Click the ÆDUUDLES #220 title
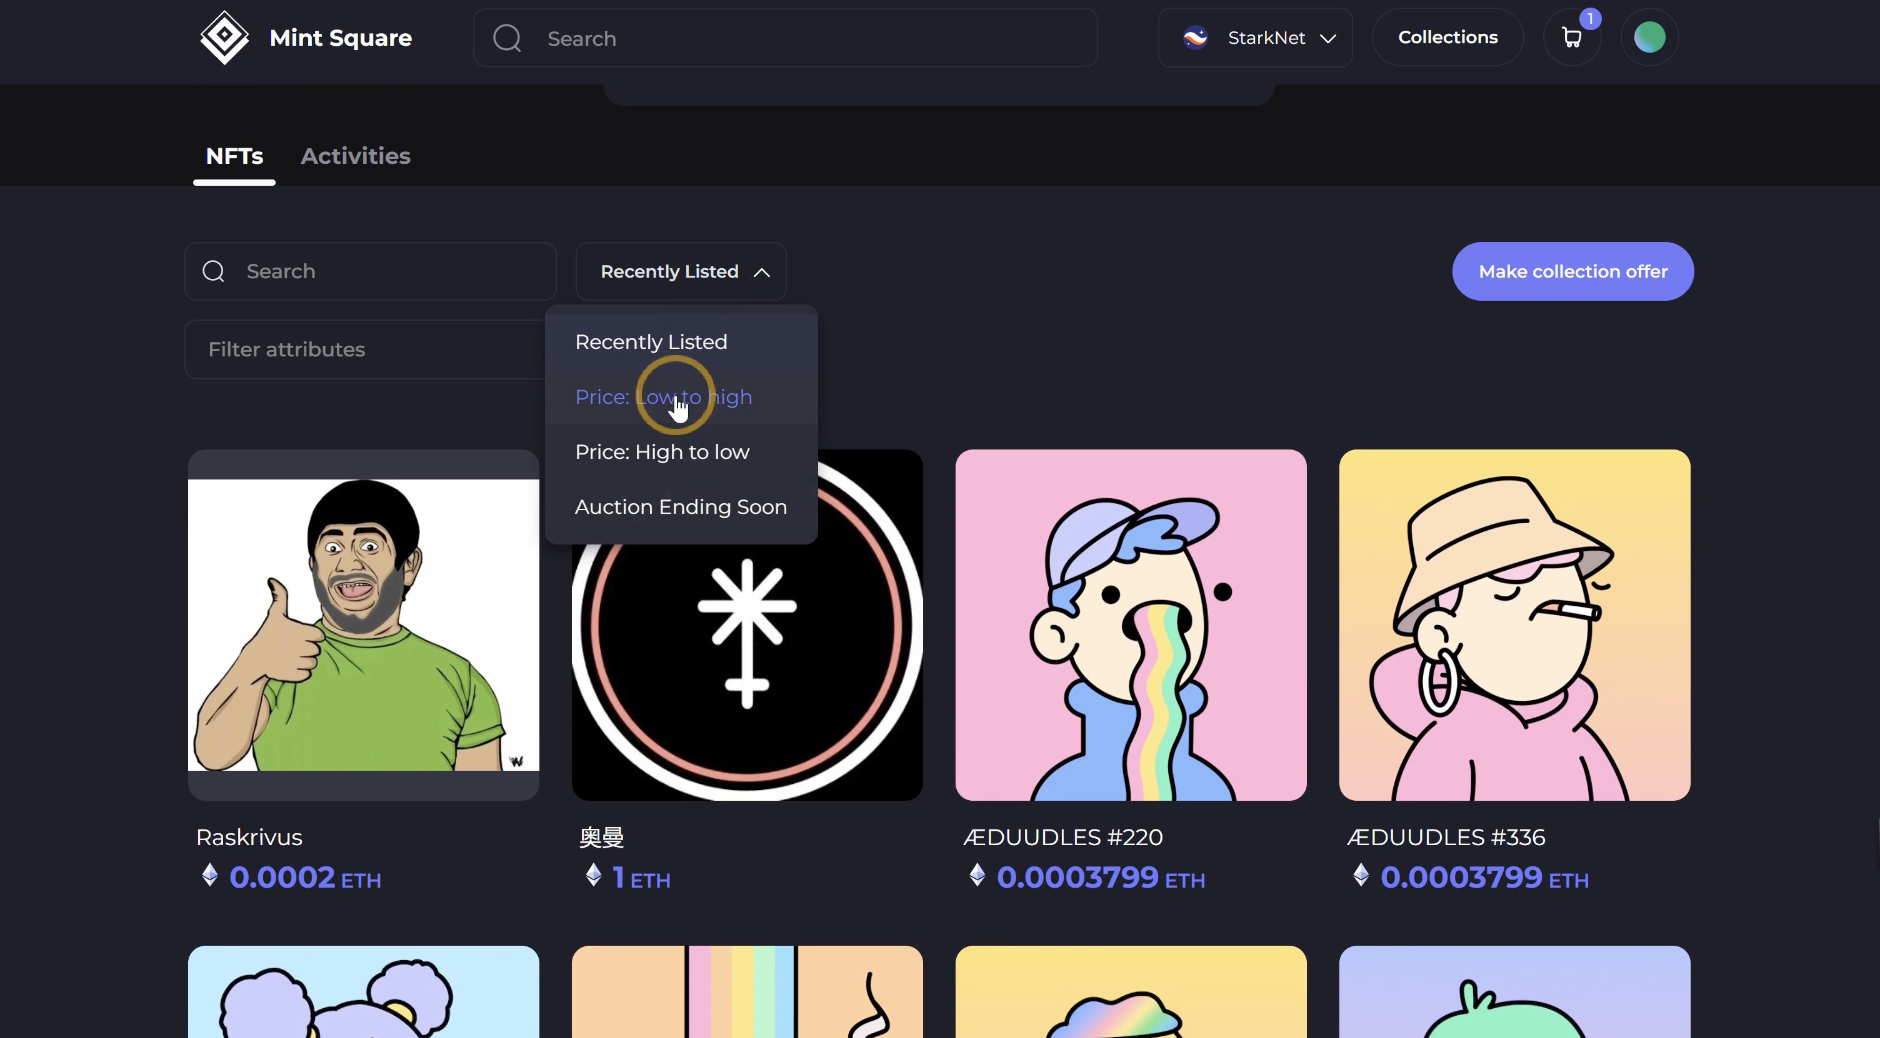Viewport: 1880px width, 1038px height. tap(1063, 837)
